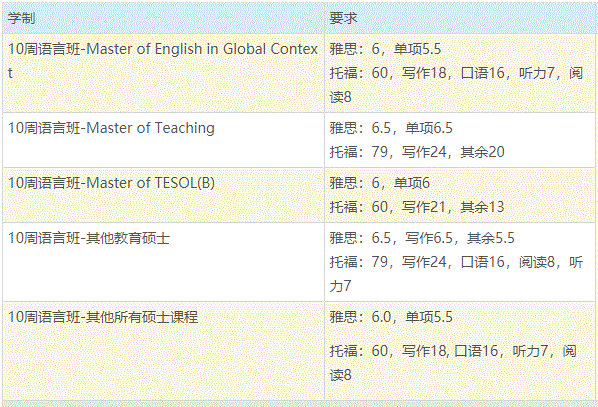The height and width of the screenshot is (407, 598).
Task: Click the 力7 wrapped text in 其他教育硕士 row
Action: click(x=340, y=286)
